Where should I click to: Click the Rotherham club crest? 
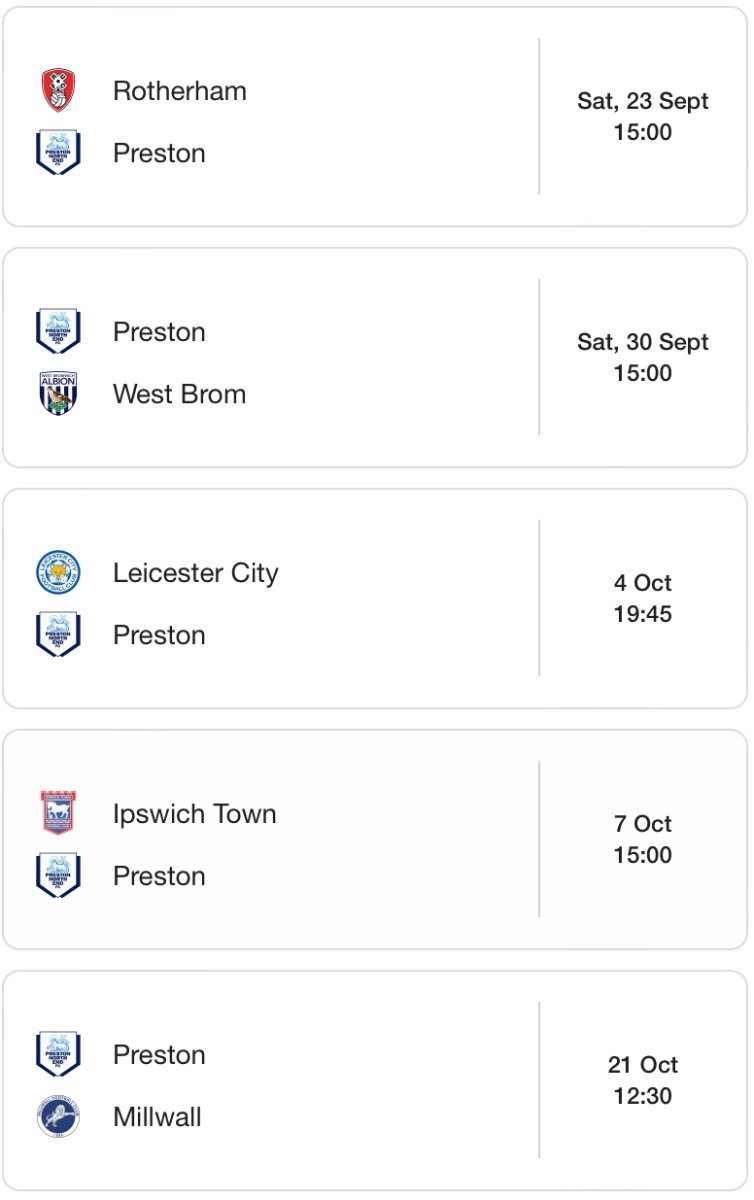pyautogui.click(x=58, y=91)
